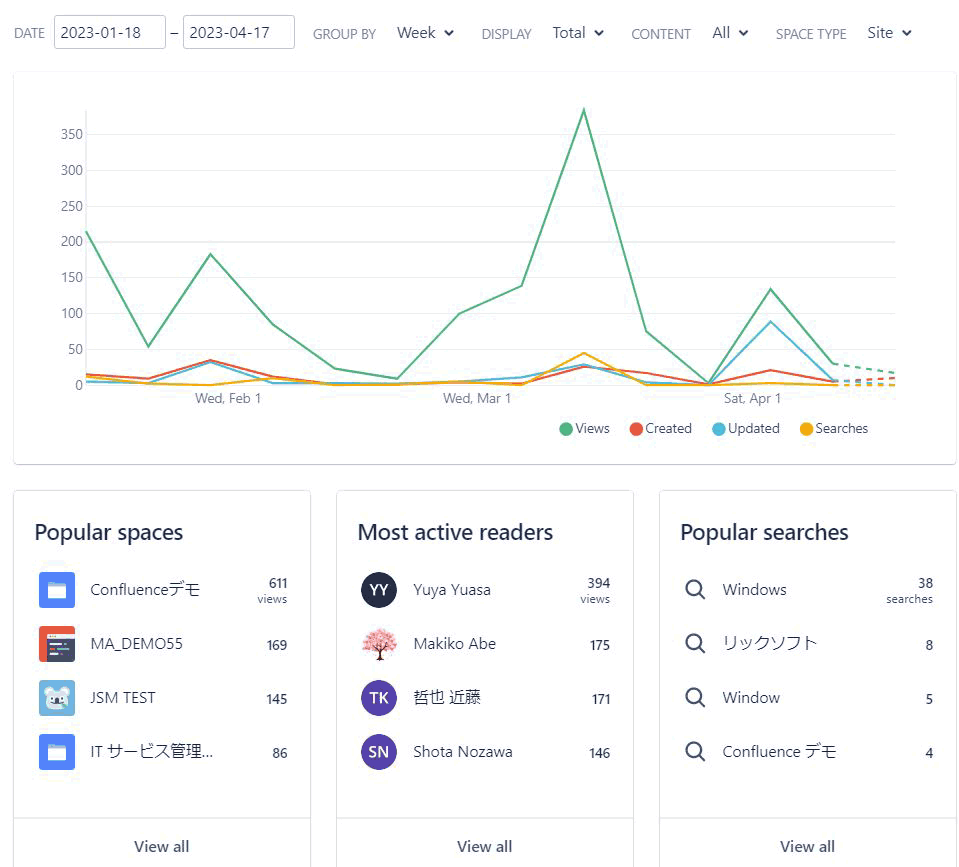Open the Group By Week dropdown
The width and height of the screenshot is (959, 867).
point(425,33)
